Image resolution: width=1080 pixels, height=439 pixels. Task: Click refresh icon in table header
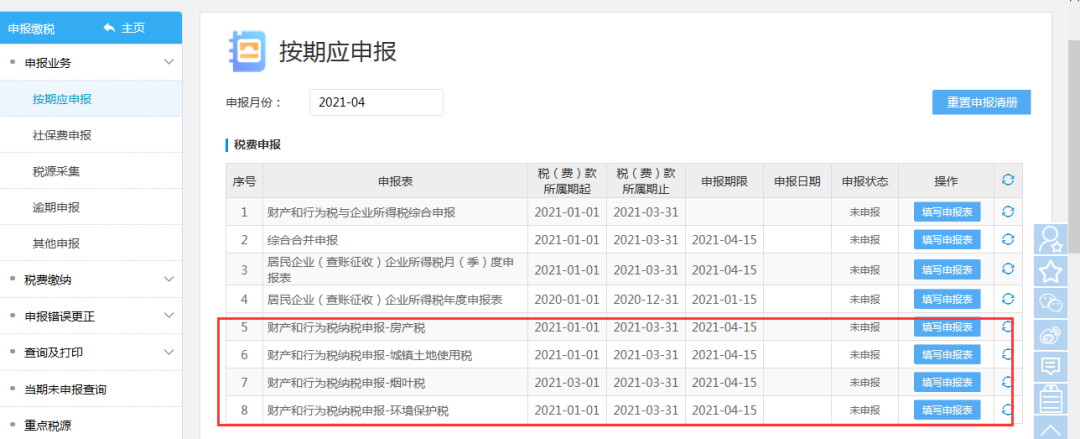1008,181
